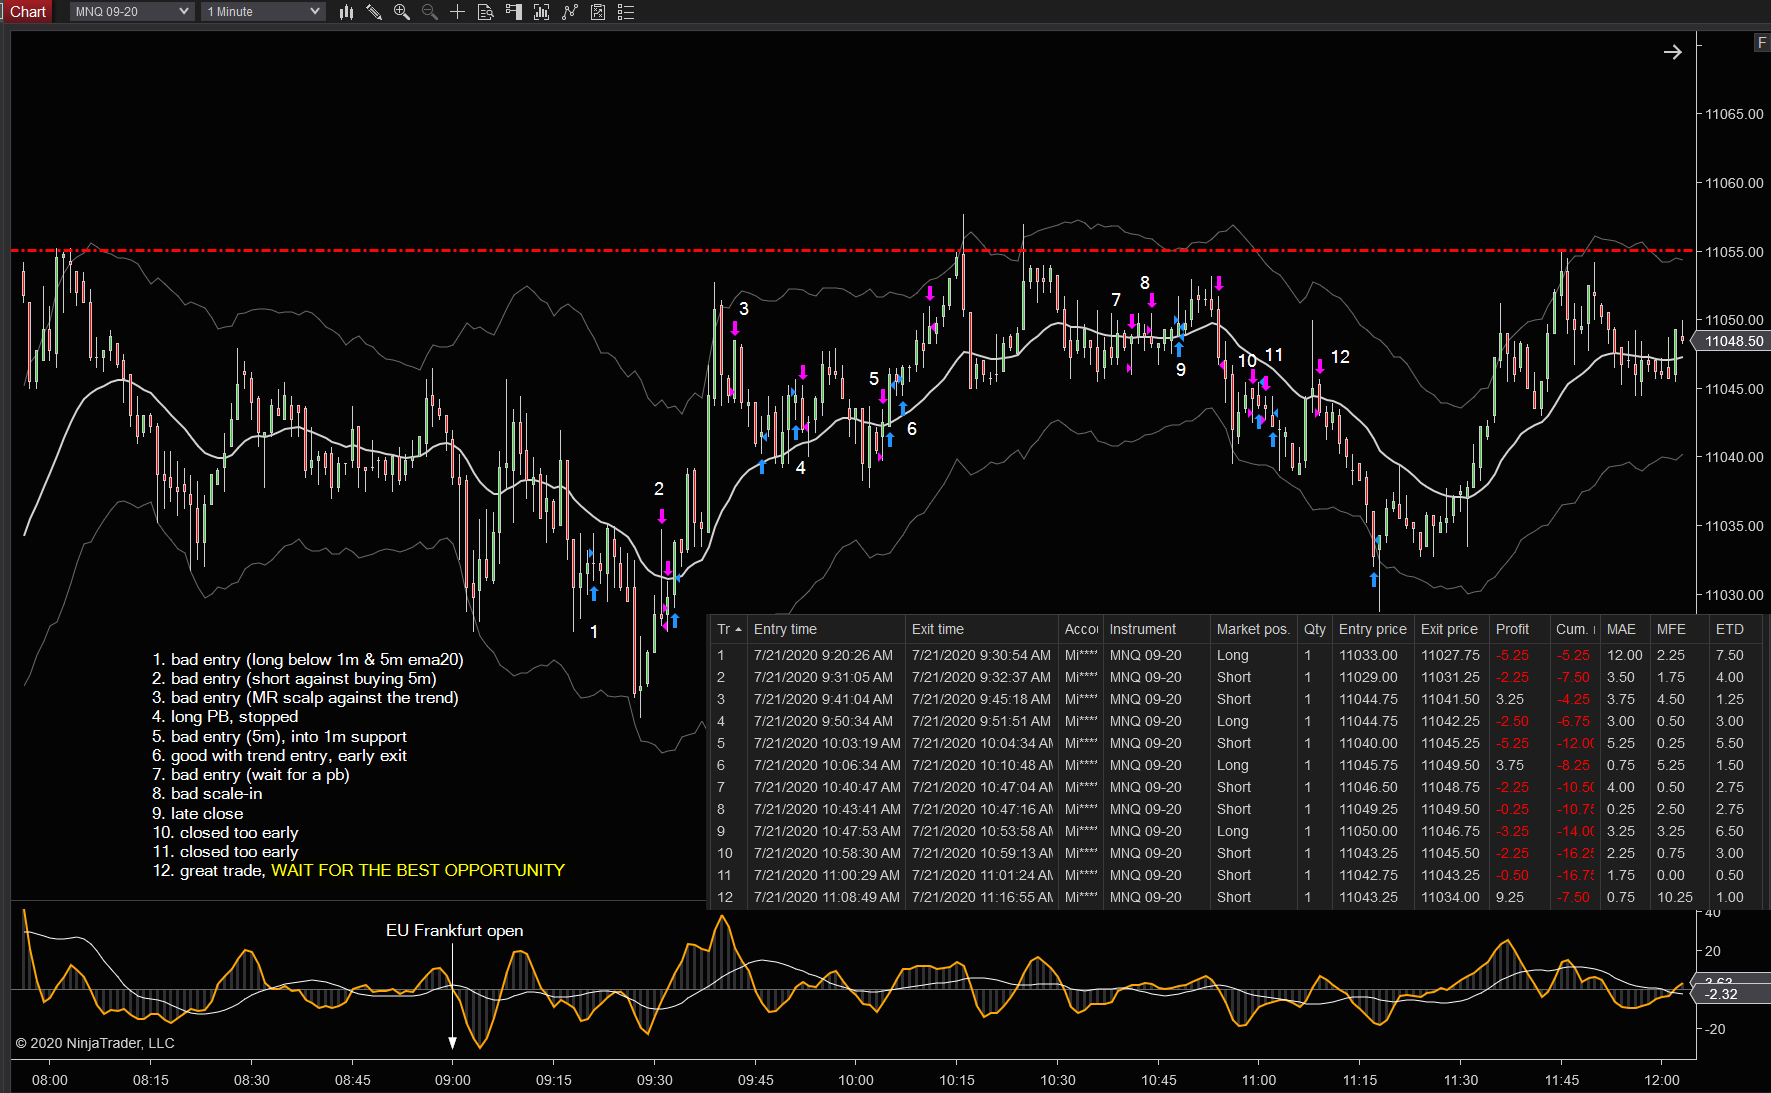The width and height of the screenshot is (1771, 1093).
Task: Click entry time 7/21/2020 10:03:19 AM cell
Action: tap(827, 743)
